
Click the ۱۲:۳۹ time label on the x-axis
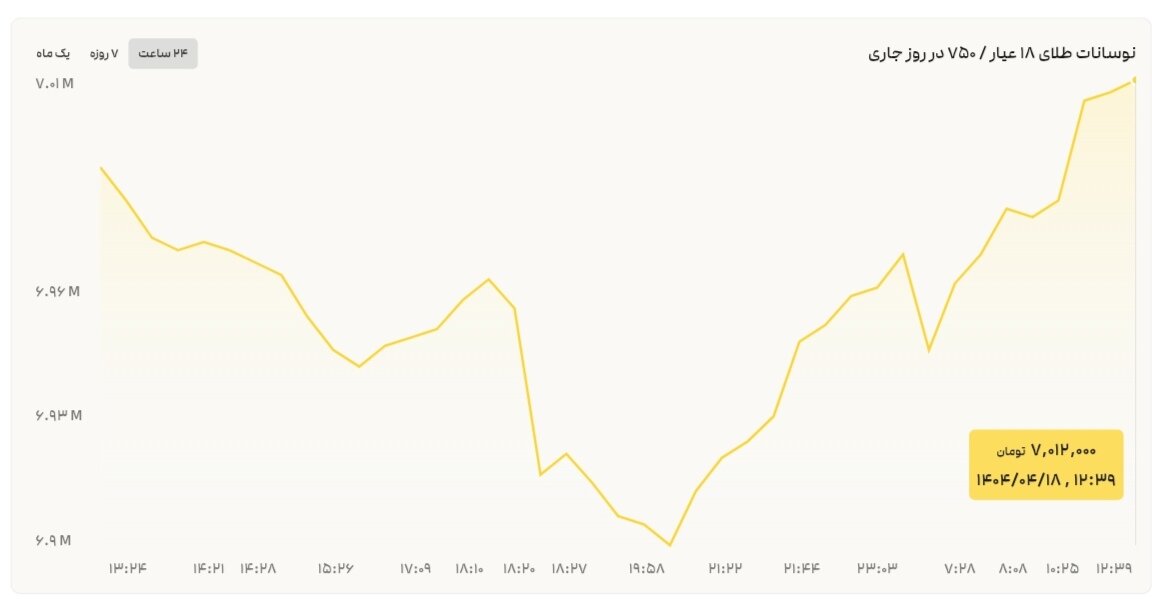1115,568
